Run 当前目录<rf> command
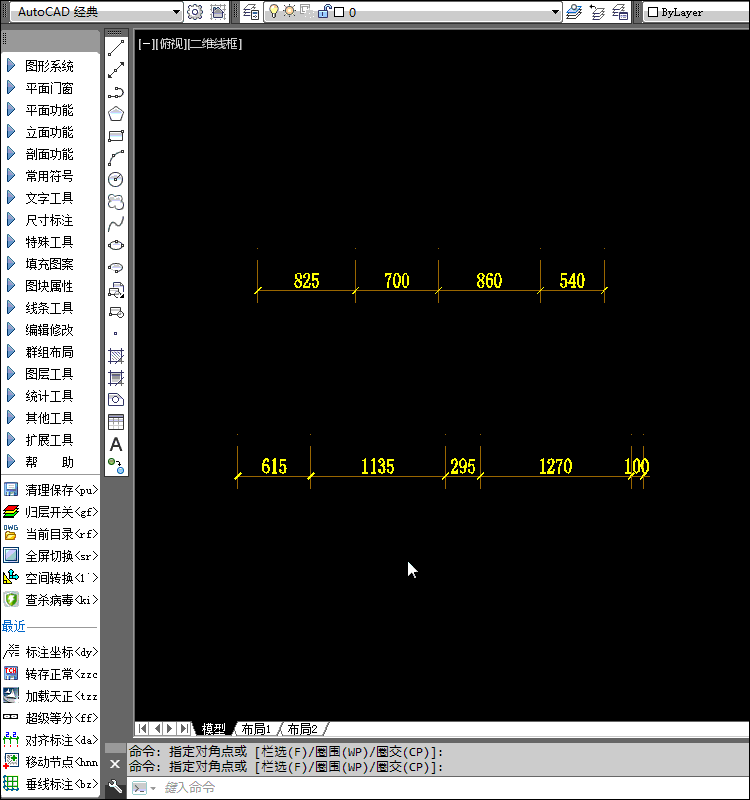Image resolution: width=750 pixels, height=800 pixels. pyautogui.click(x=51, y=534)
